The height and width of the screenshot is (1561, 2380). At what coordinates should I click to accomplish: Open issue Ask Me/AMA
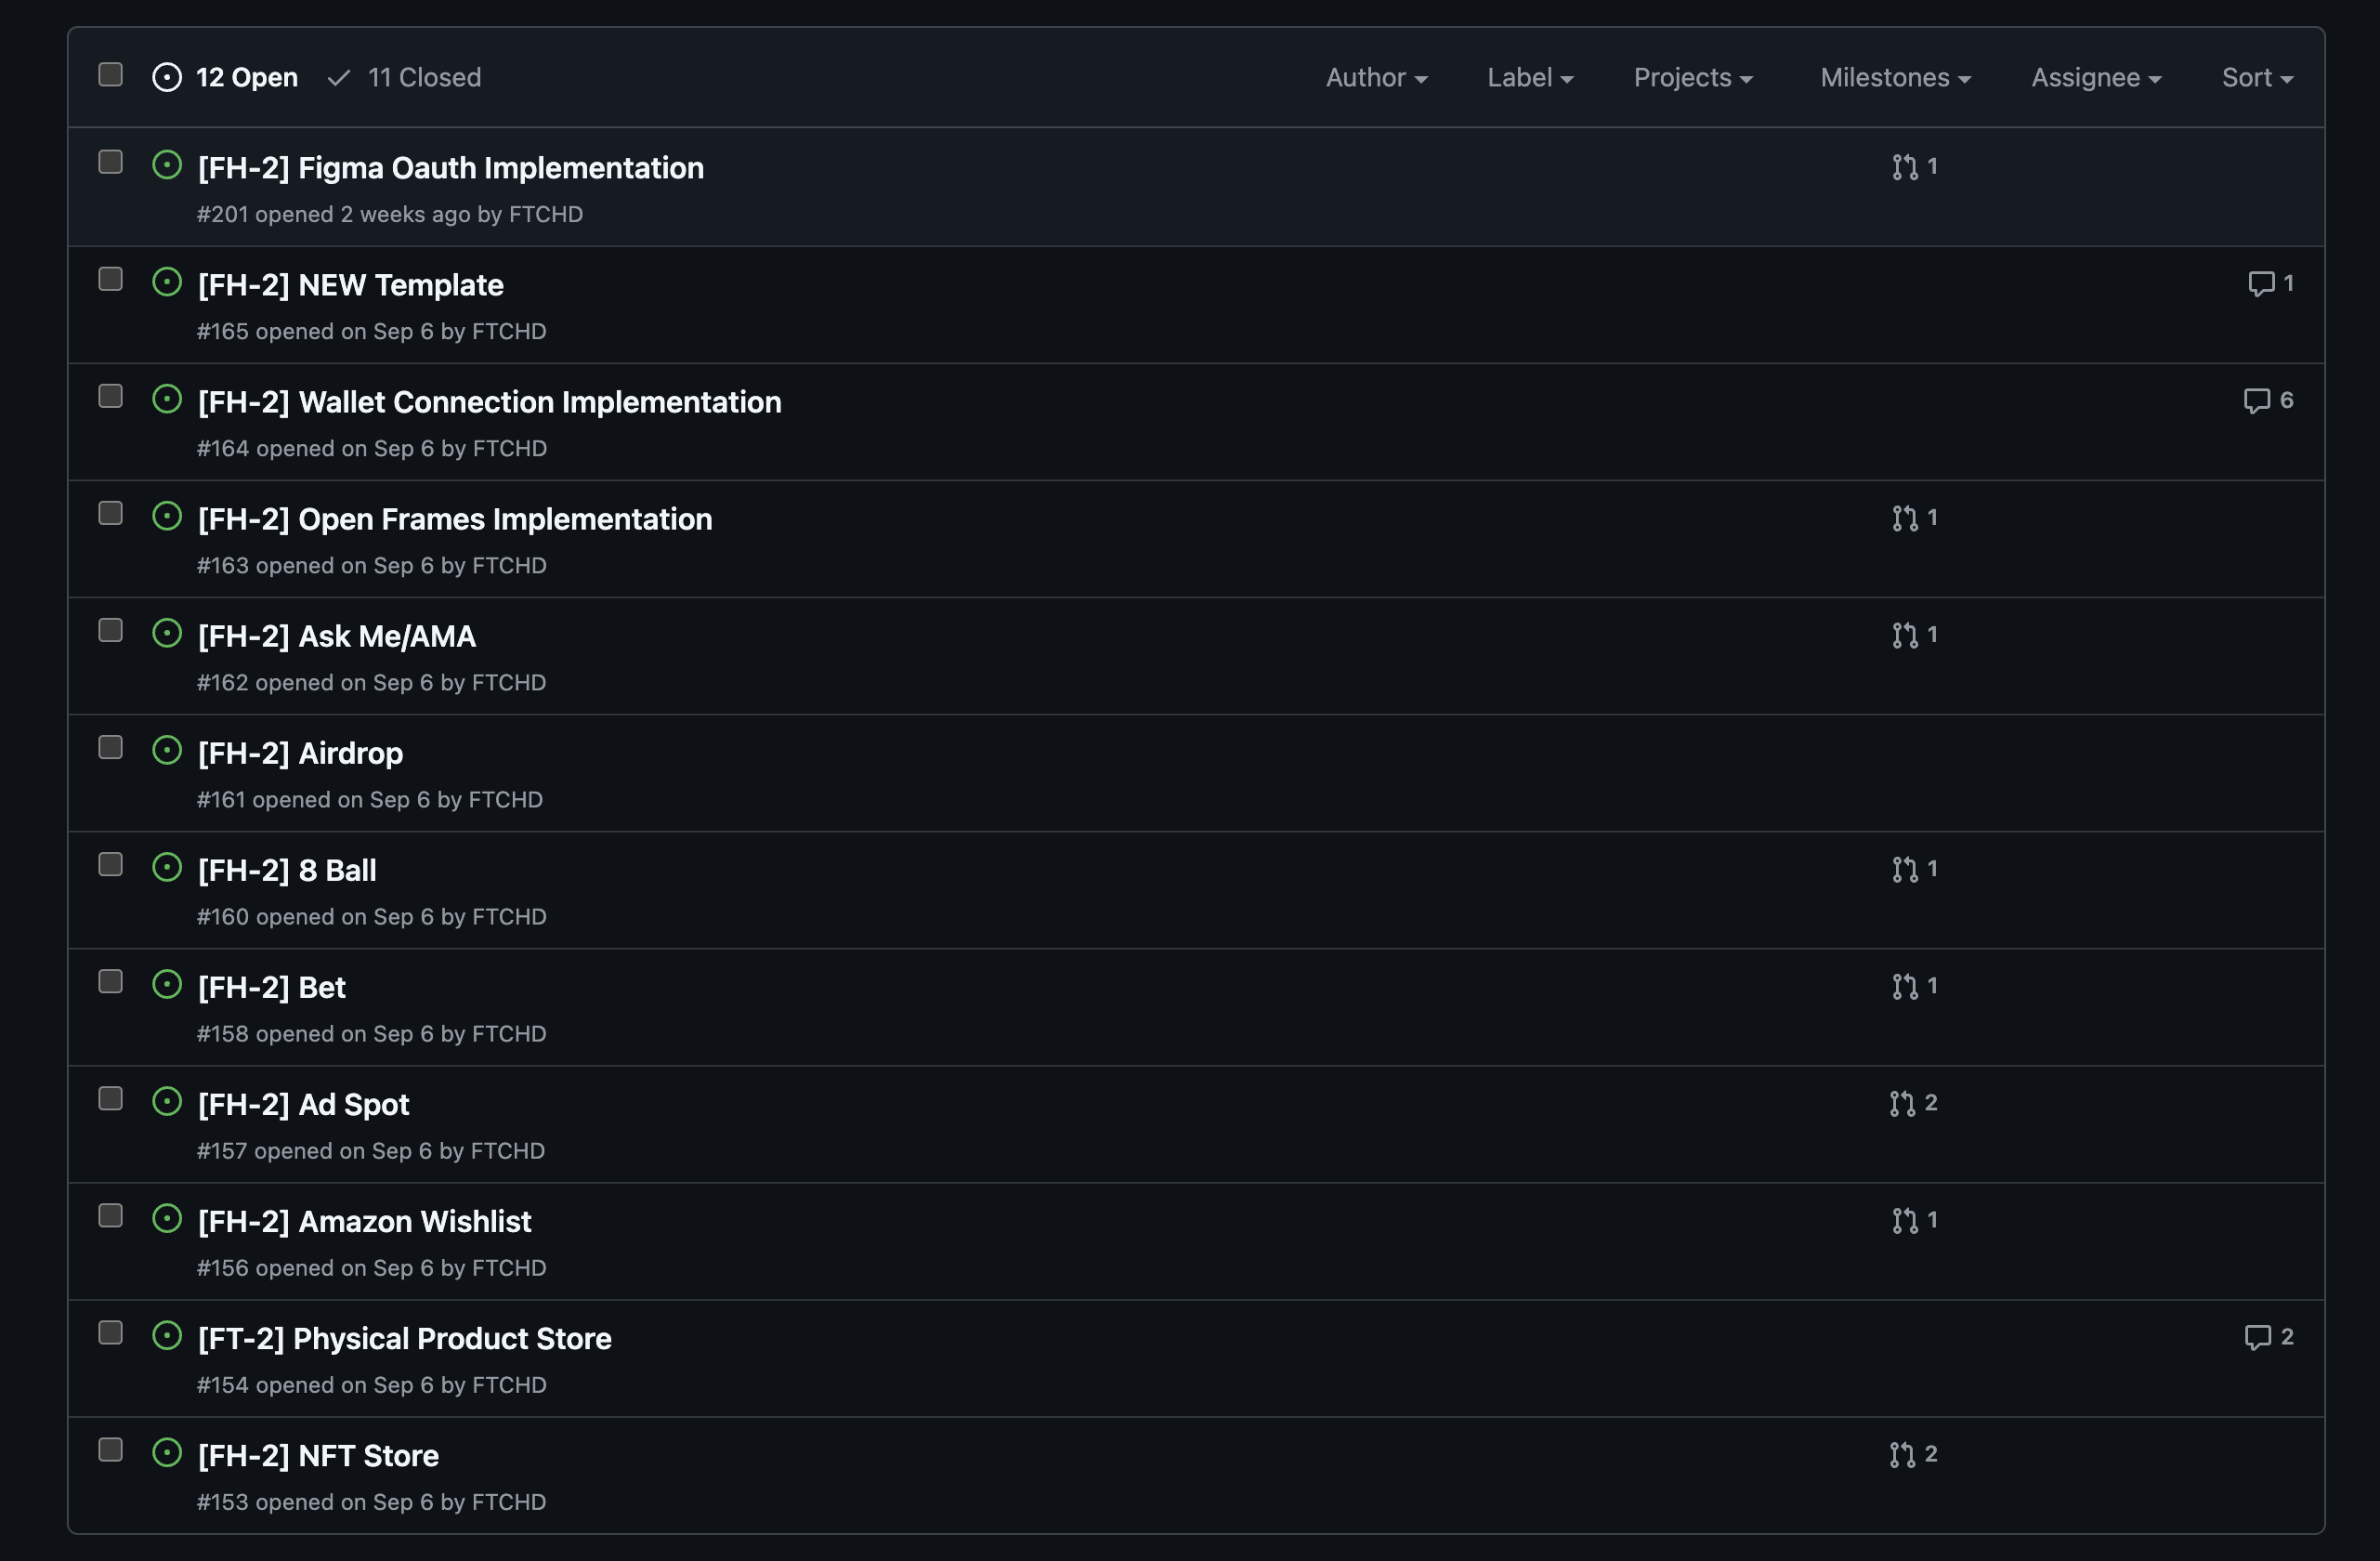(x=337, y=635)
